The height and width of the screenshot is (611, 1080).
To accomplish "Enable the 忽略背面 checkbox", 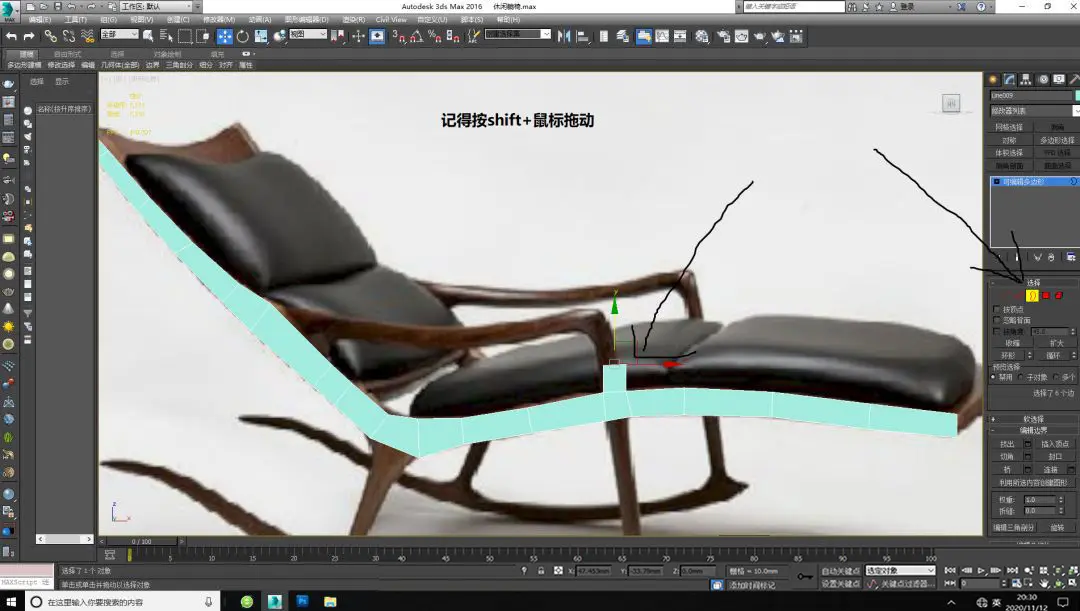I will 997,320.
